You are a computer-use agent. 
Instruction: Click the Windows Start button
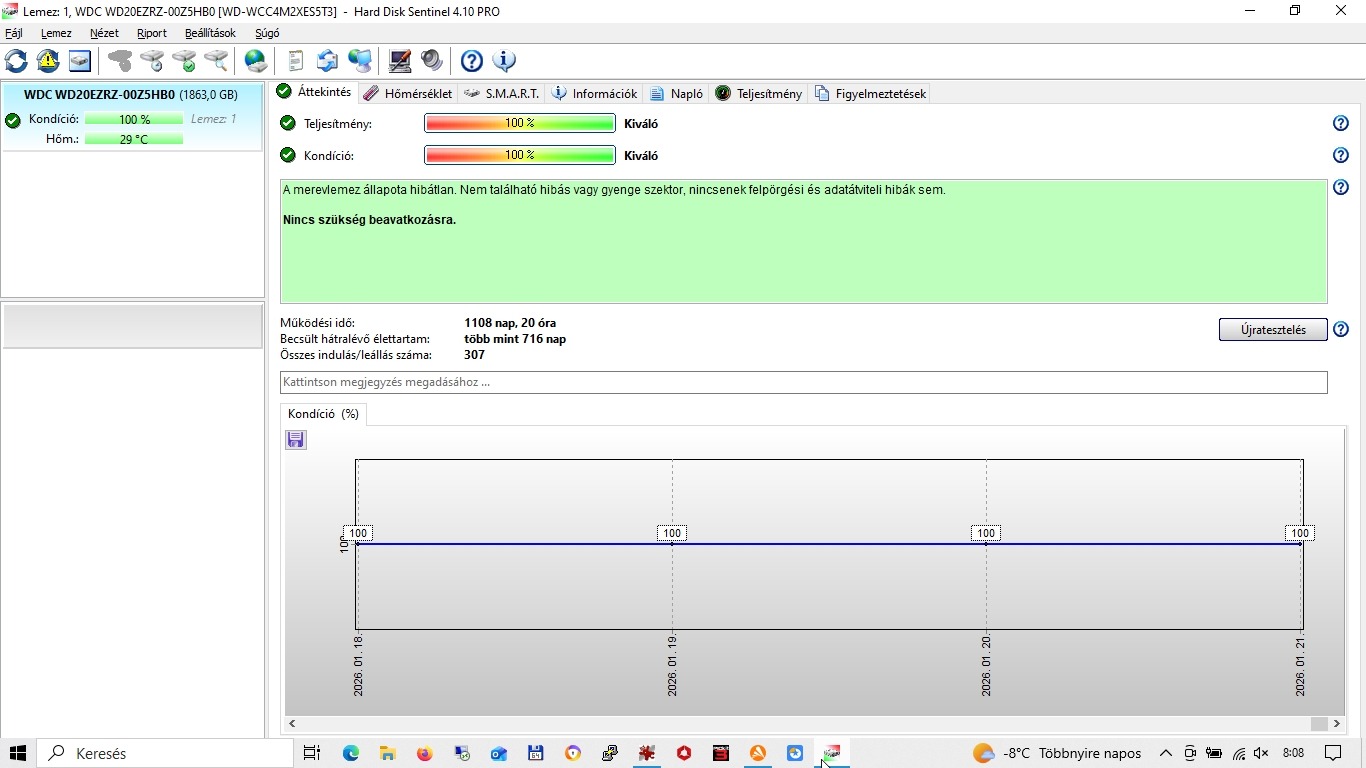(x=18, y=753)
